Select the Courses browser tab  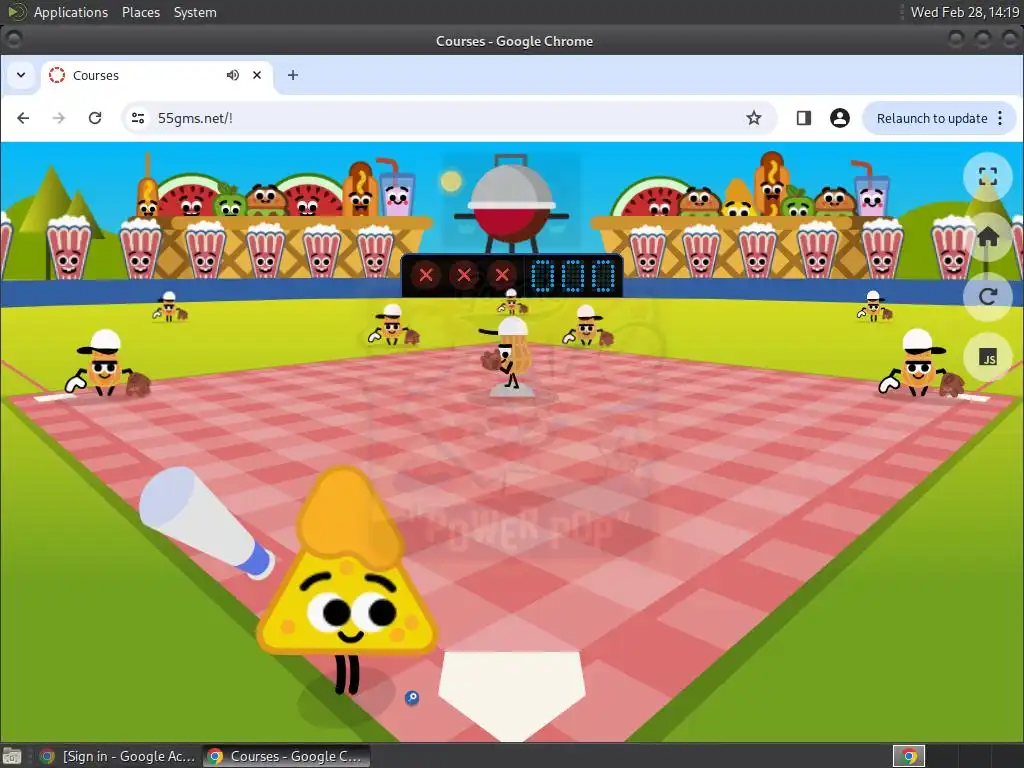157,76
